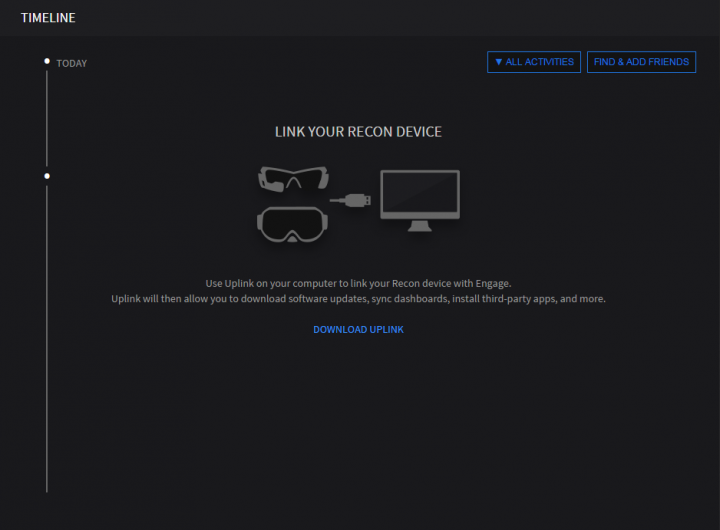Click the sunglasses device icon
The image size is (720, 530).
point(293,179)
